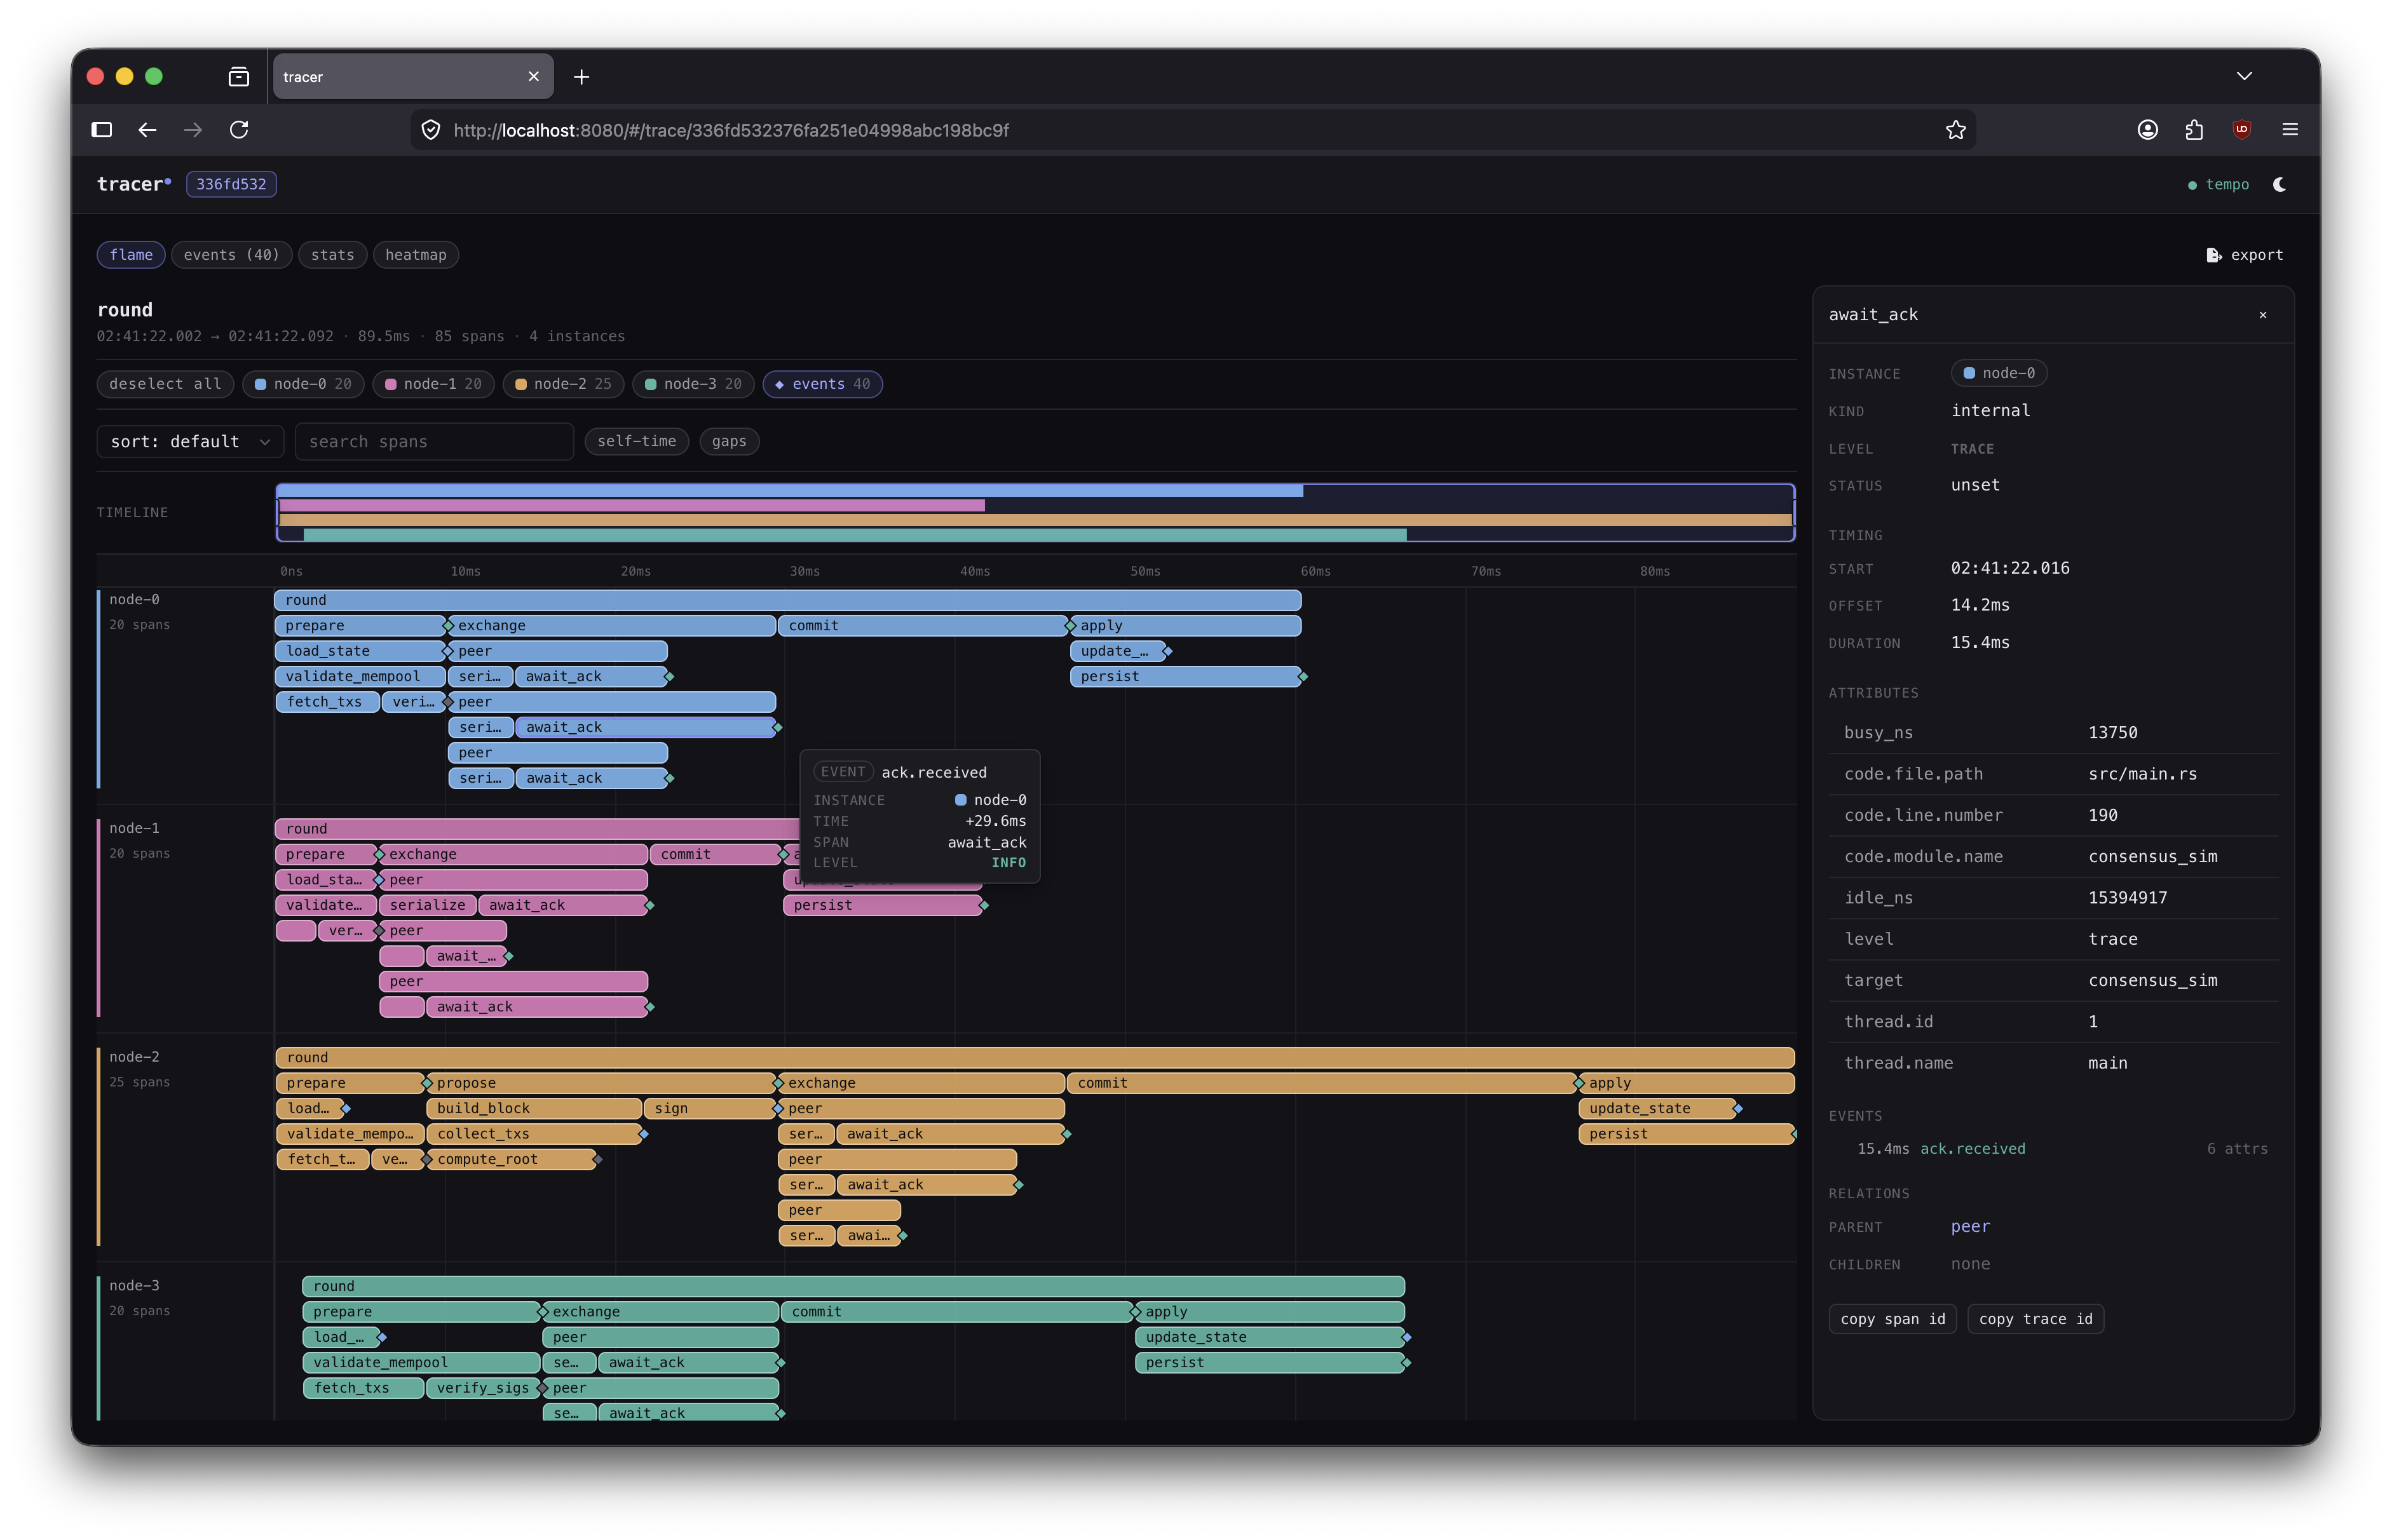Switch to the flame tab
2392x1540 pixels.
(x=131, y=255)
